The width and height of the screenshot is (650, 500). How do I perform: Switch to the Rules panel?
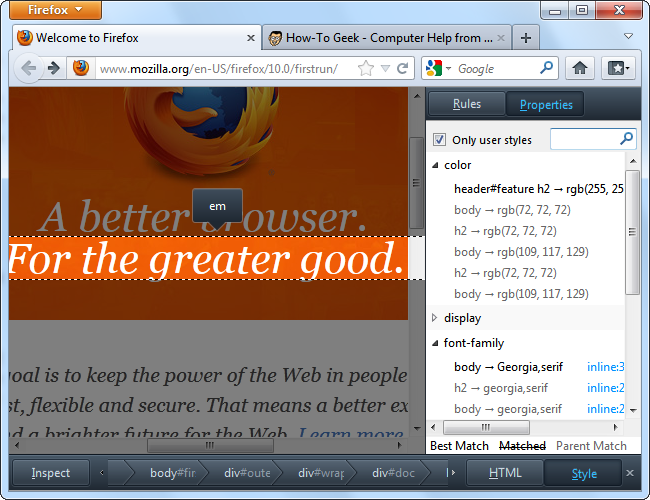pyautogui.click(x=467, y=104)
